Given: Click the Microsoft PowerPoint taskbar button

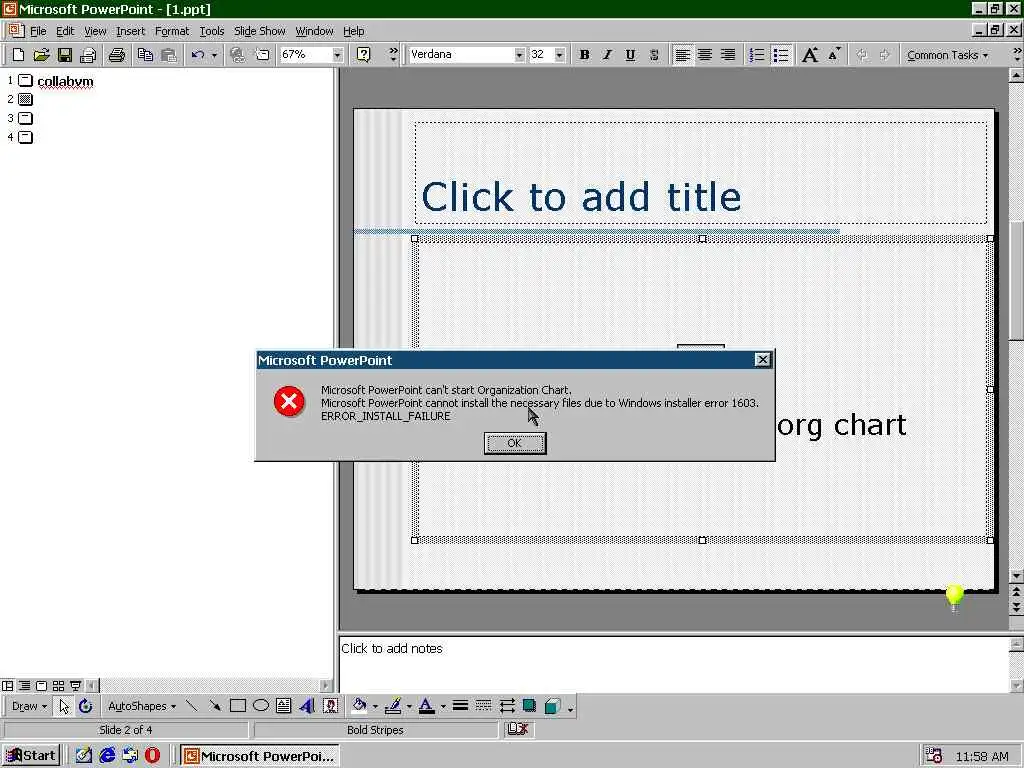Looking at the screenshot, I should (x=260, y=756).
